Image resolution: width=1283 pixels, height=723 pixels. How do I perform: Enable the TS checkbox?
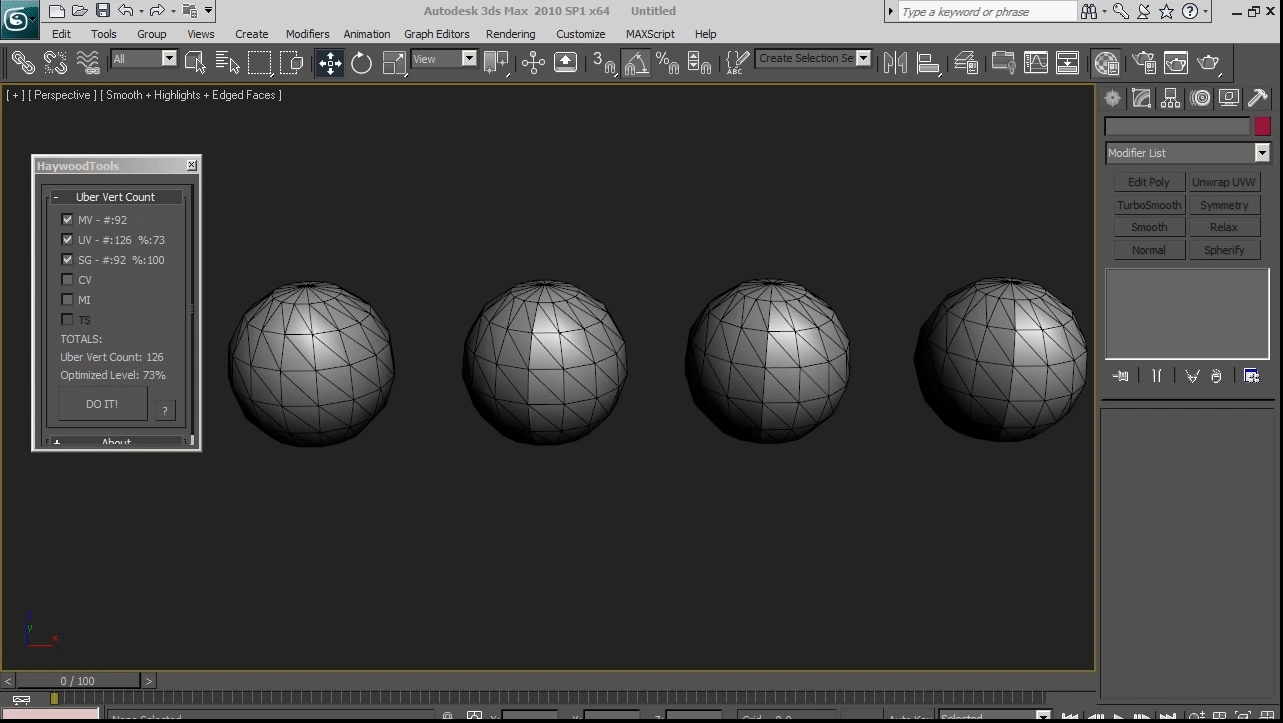click(67, 320)
